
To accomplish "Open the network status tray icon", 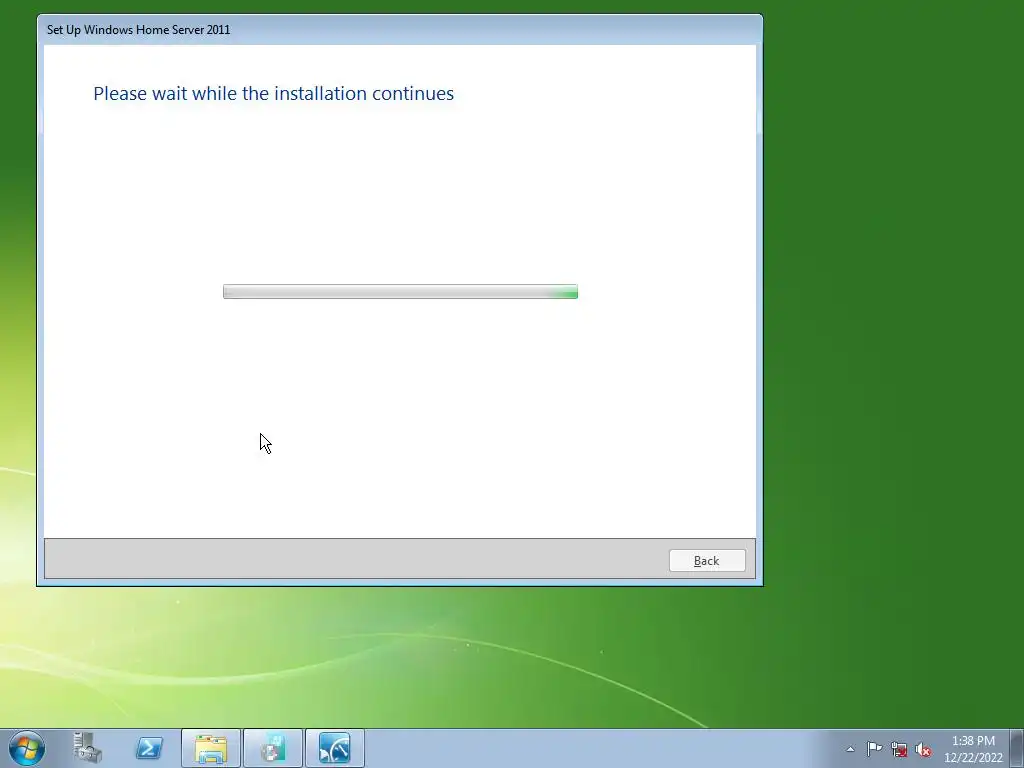I will click(x=899, y=749).
